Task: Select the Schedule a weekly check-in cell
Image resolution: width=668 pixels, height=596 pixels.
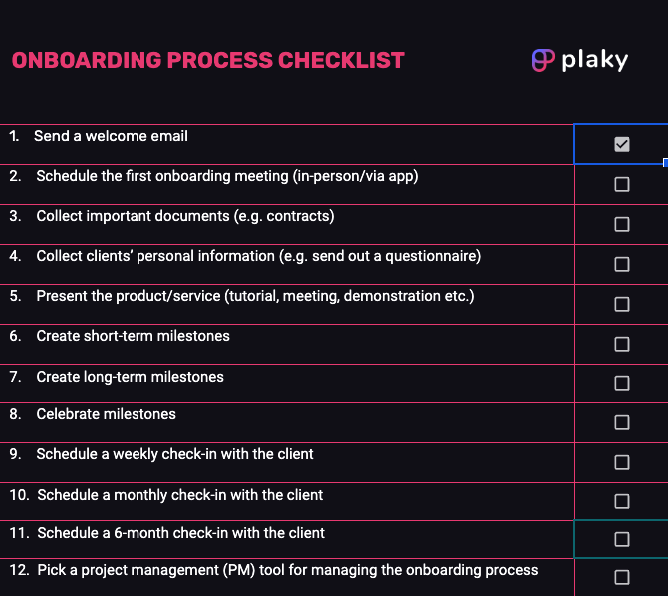Action: (175, 454)
